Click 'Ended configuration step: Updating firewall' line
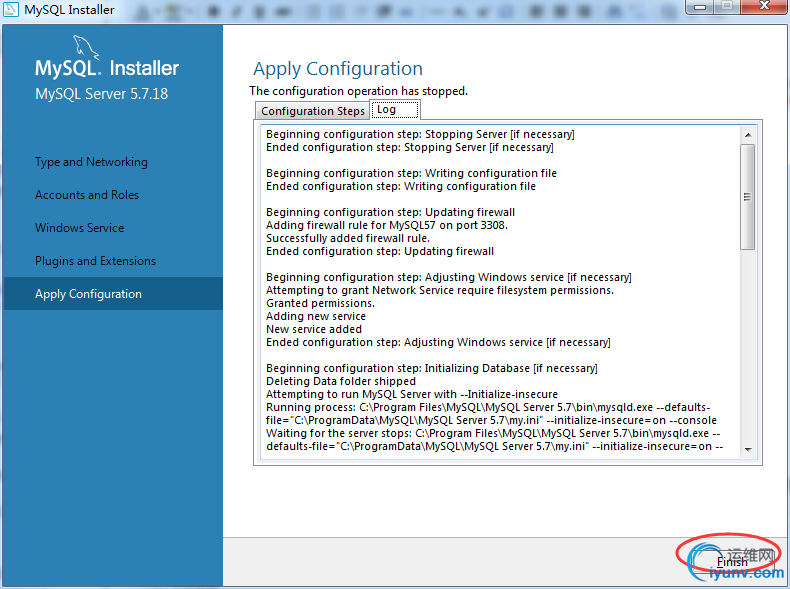 click(379, 251)
